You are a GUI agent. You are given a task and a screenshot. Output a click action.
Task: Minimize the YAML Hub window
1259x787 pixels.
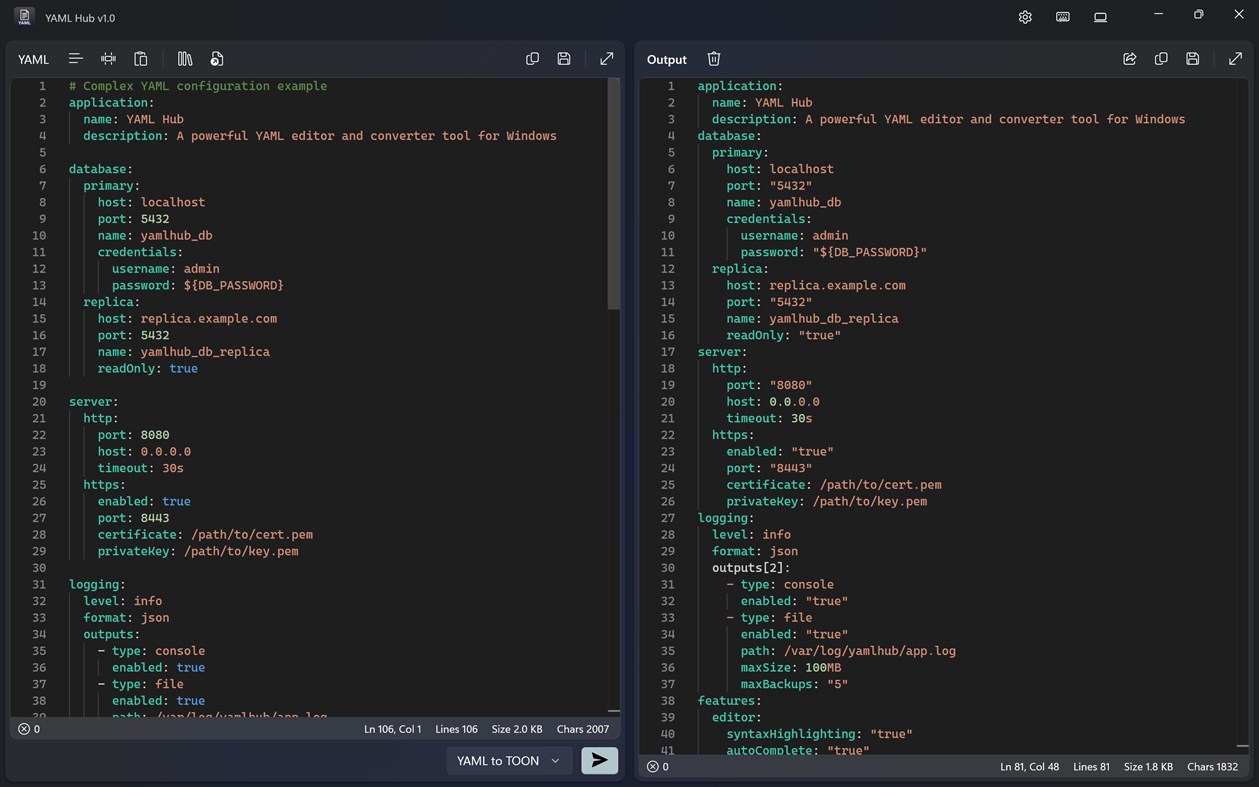pos(1158,15)
